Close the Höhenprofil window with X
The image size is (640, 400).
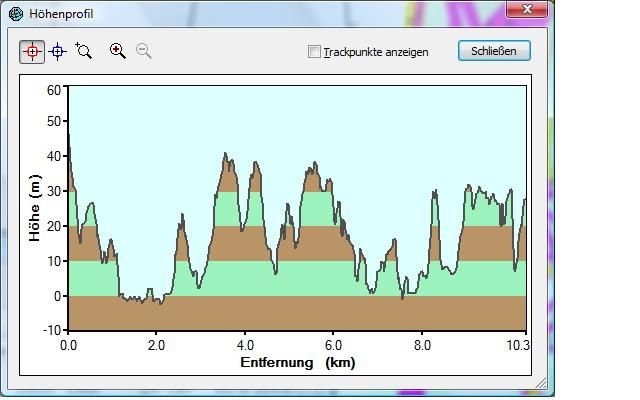527,9
